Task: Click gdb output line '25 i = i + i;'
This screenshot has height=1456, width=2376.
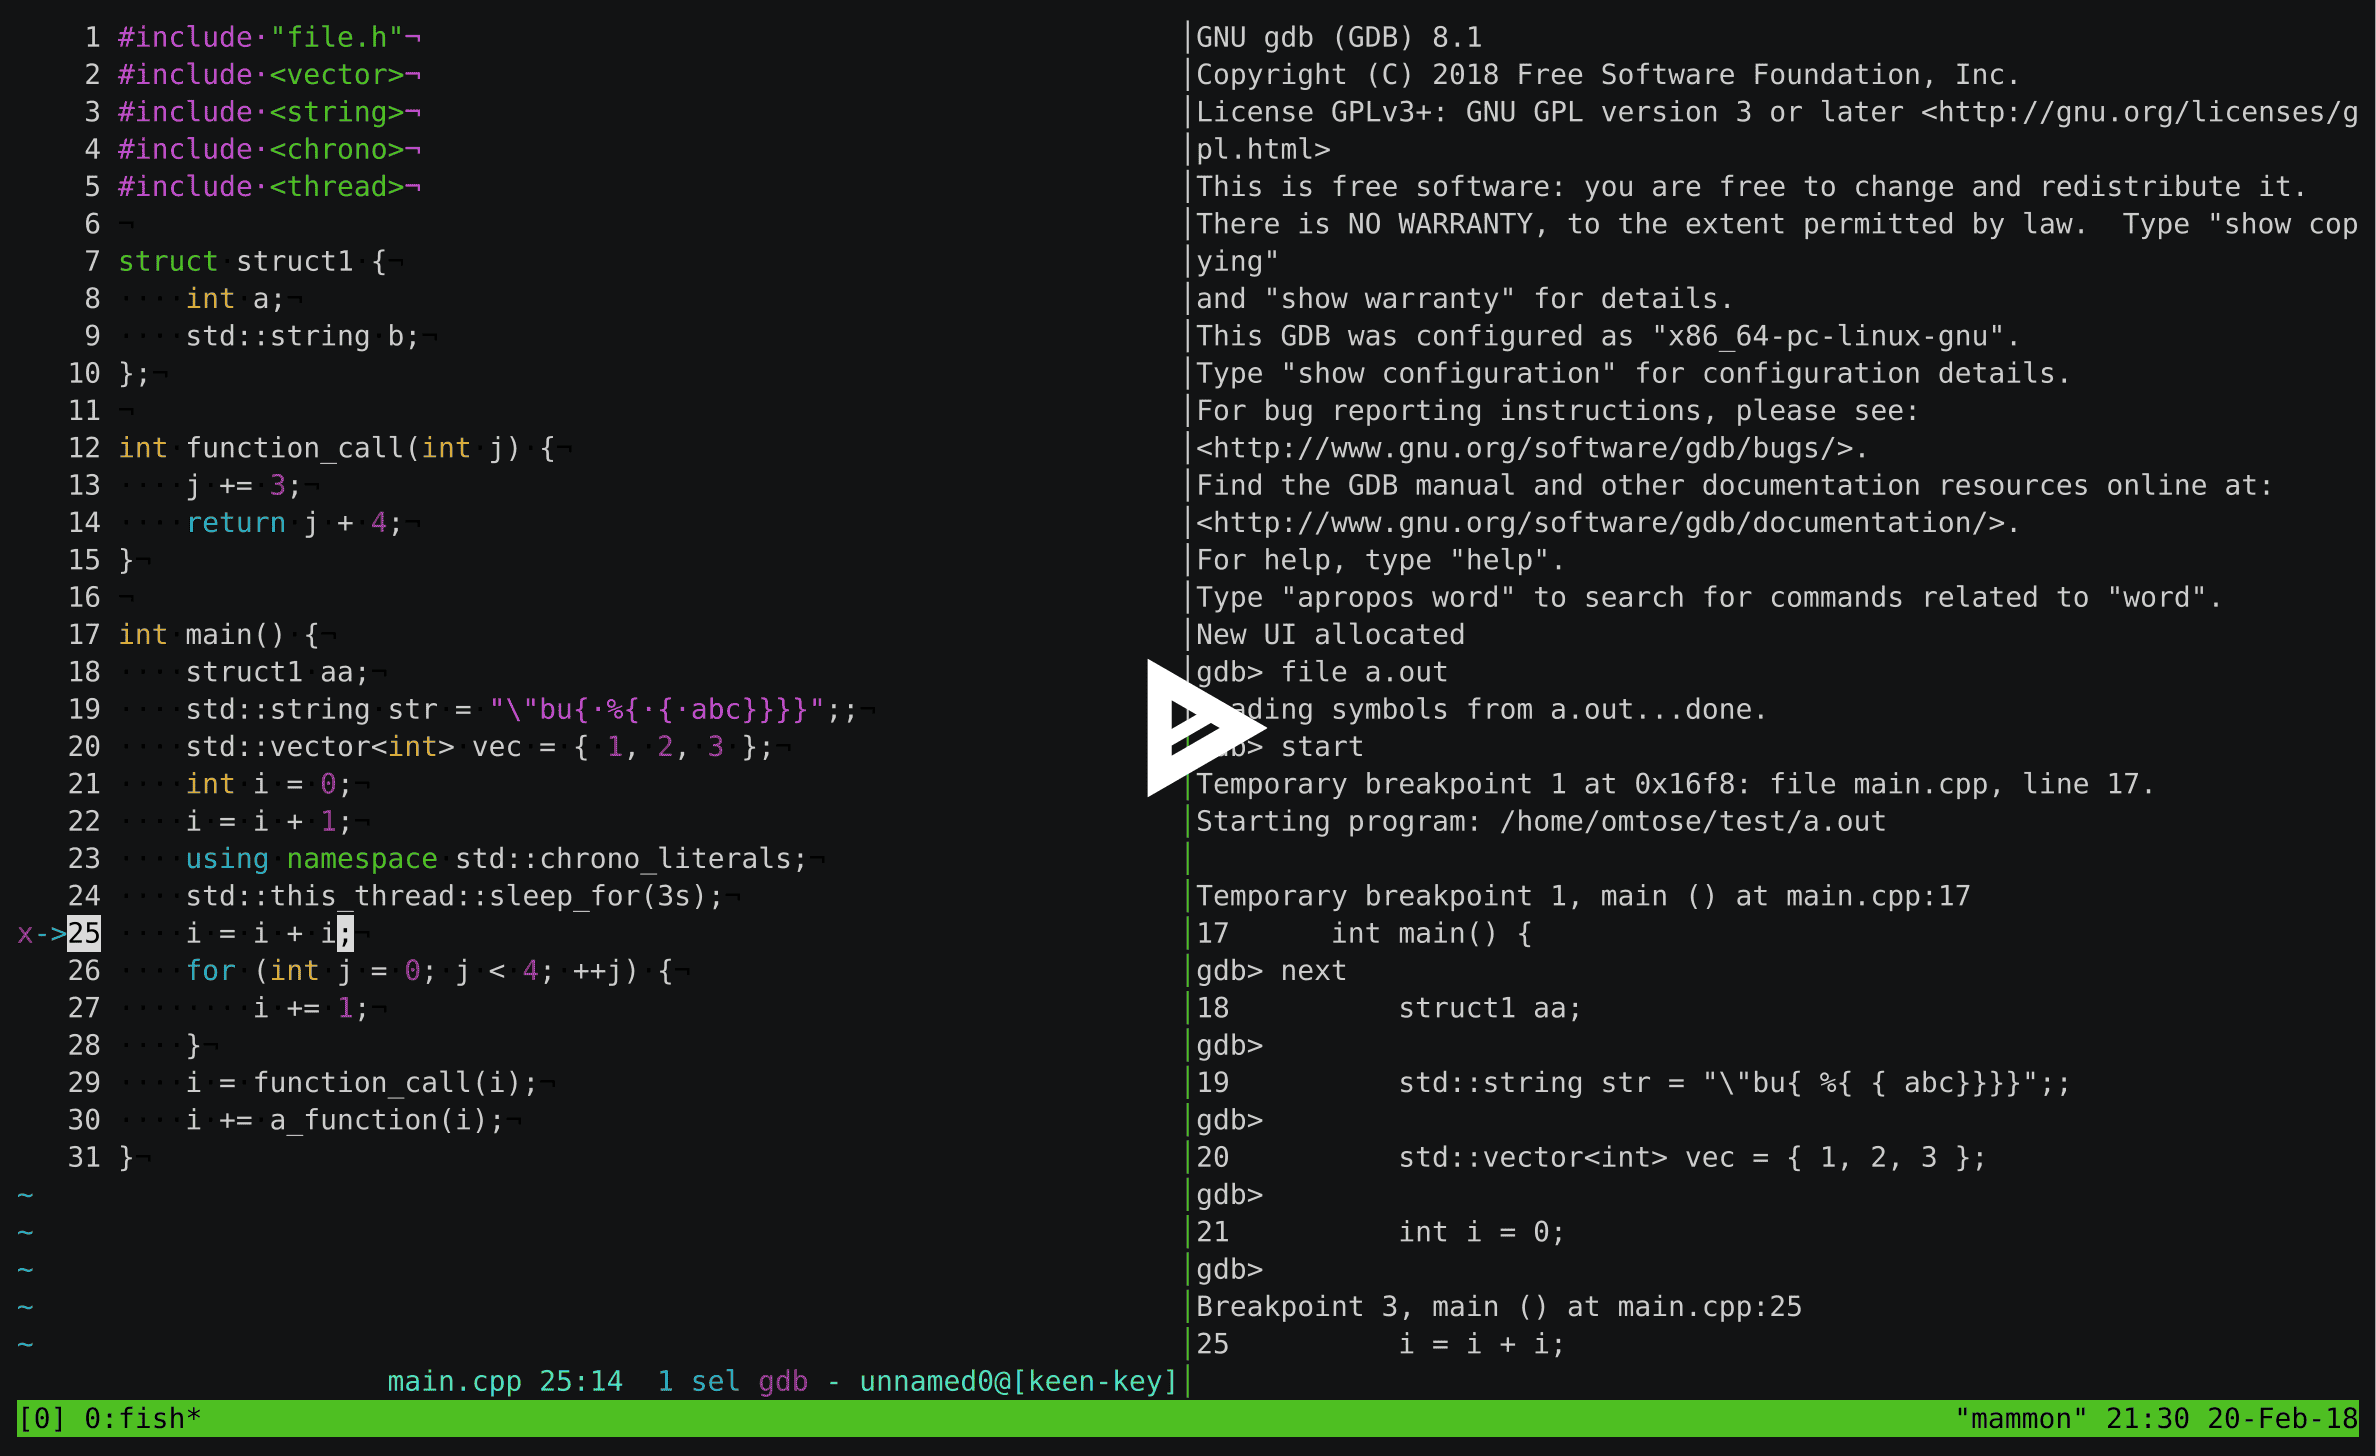Action: (1381, 1344)
